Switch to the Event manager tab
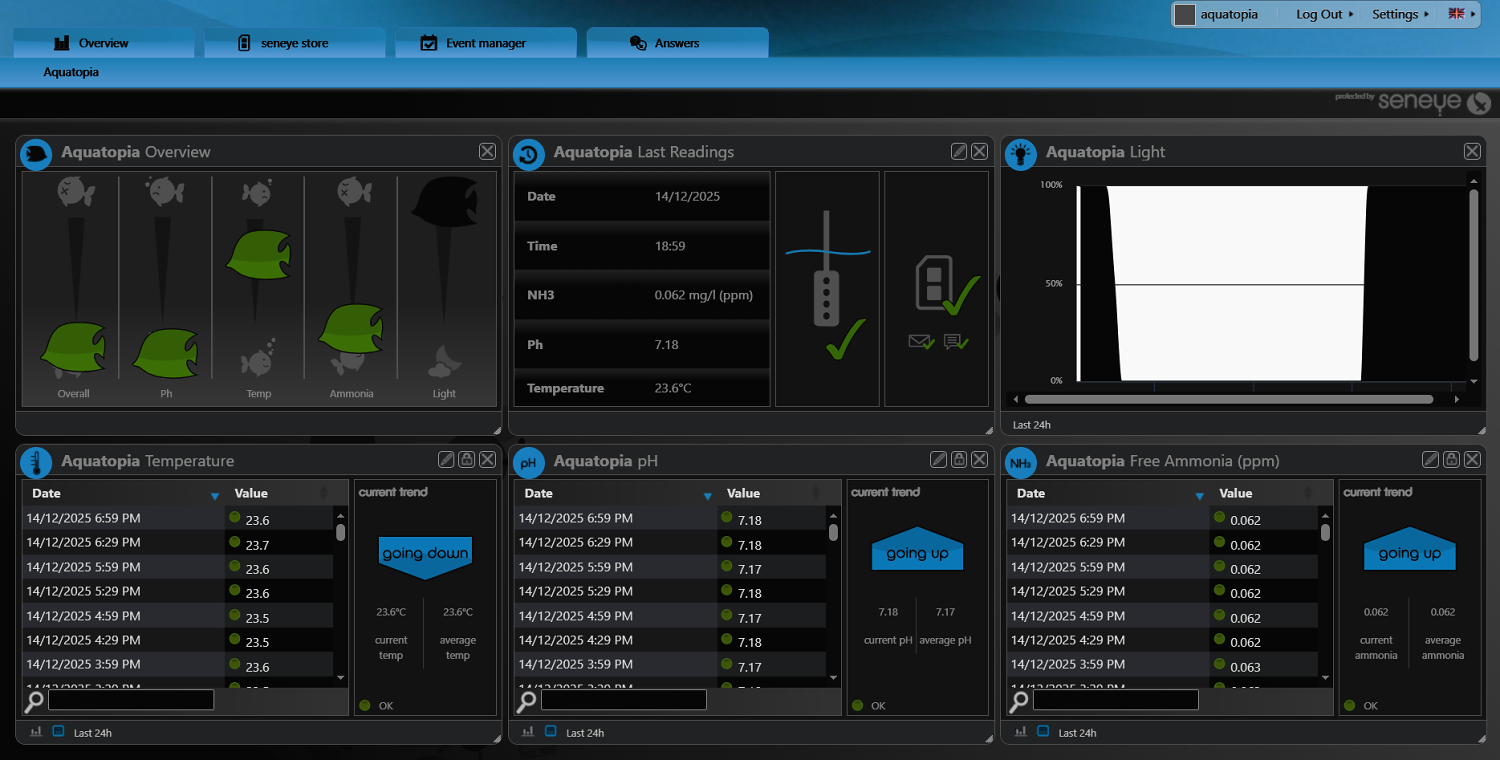The image size is (1500, 760). point(486,43)
